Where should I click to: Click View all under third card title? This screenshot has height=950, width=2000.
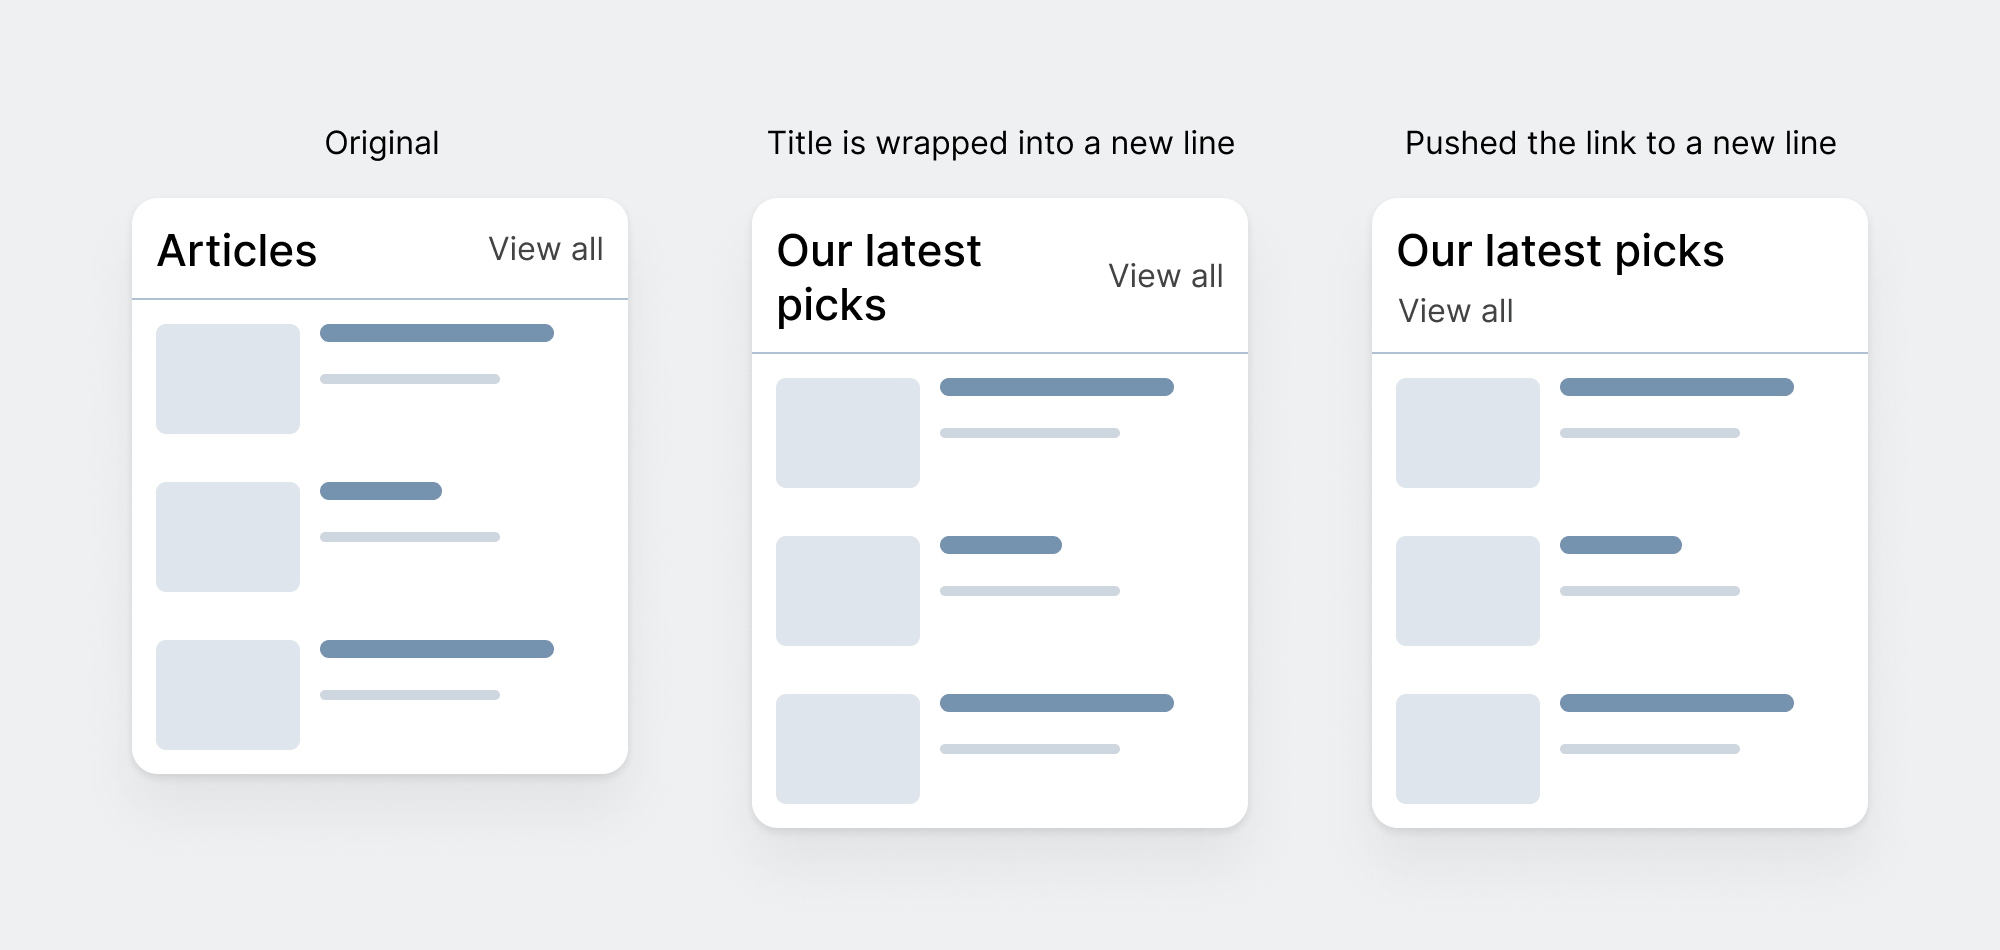click(x=1455, y=311)
